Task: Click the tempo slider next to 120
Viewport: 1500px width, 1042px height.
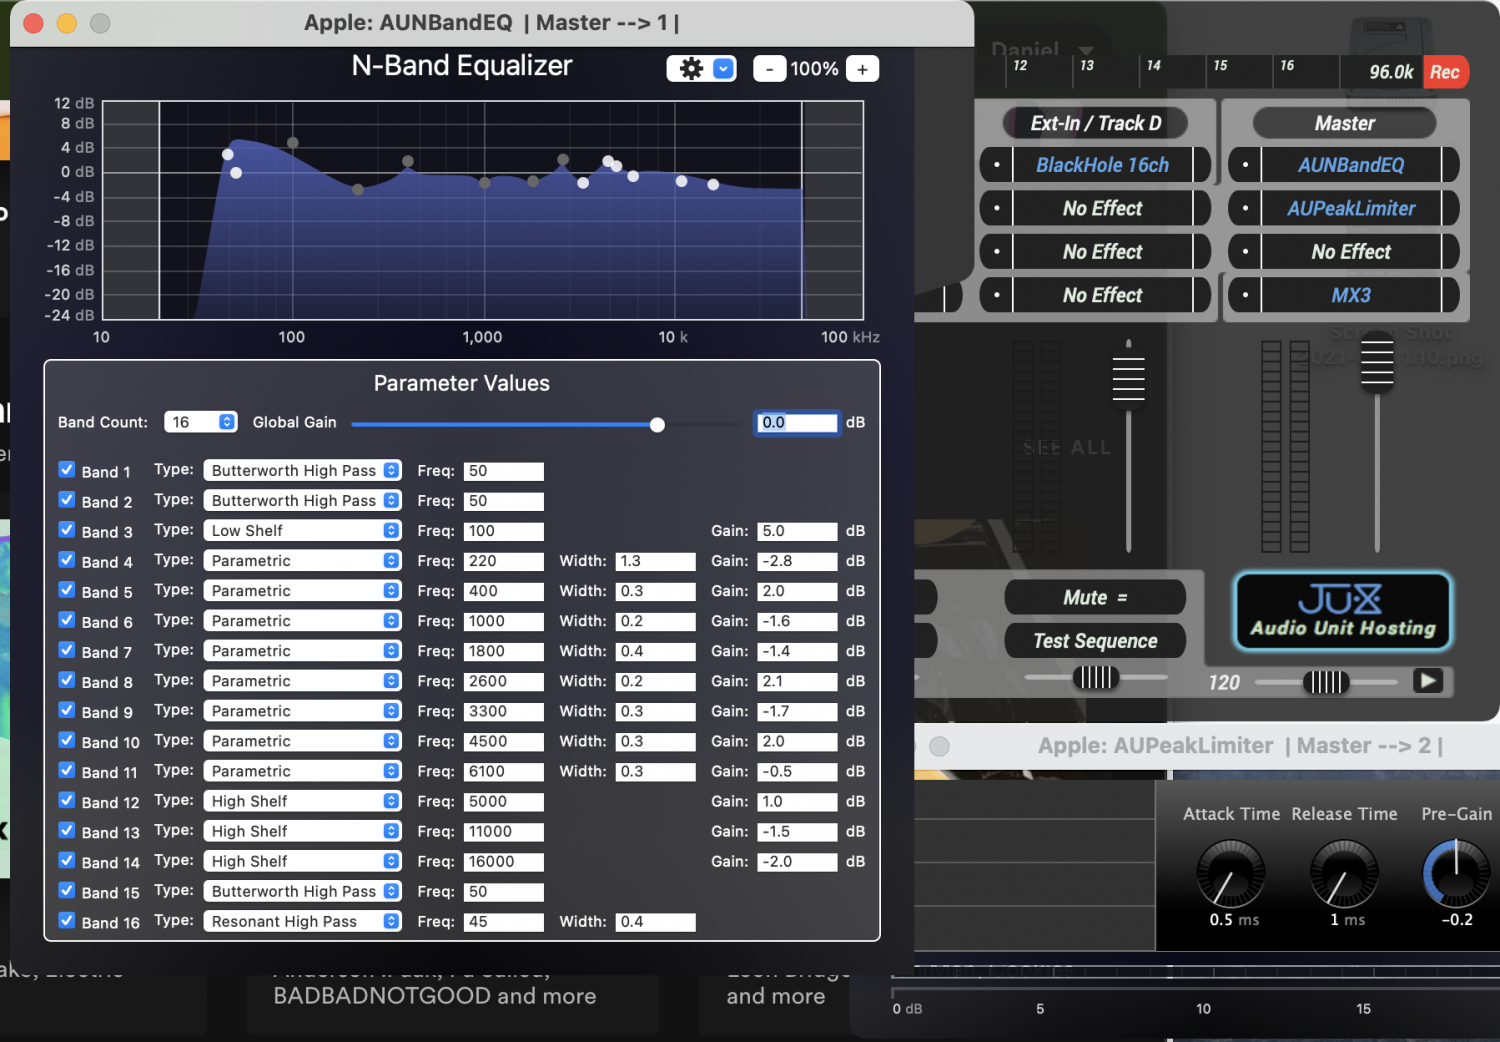Action: click(1326, 682)
